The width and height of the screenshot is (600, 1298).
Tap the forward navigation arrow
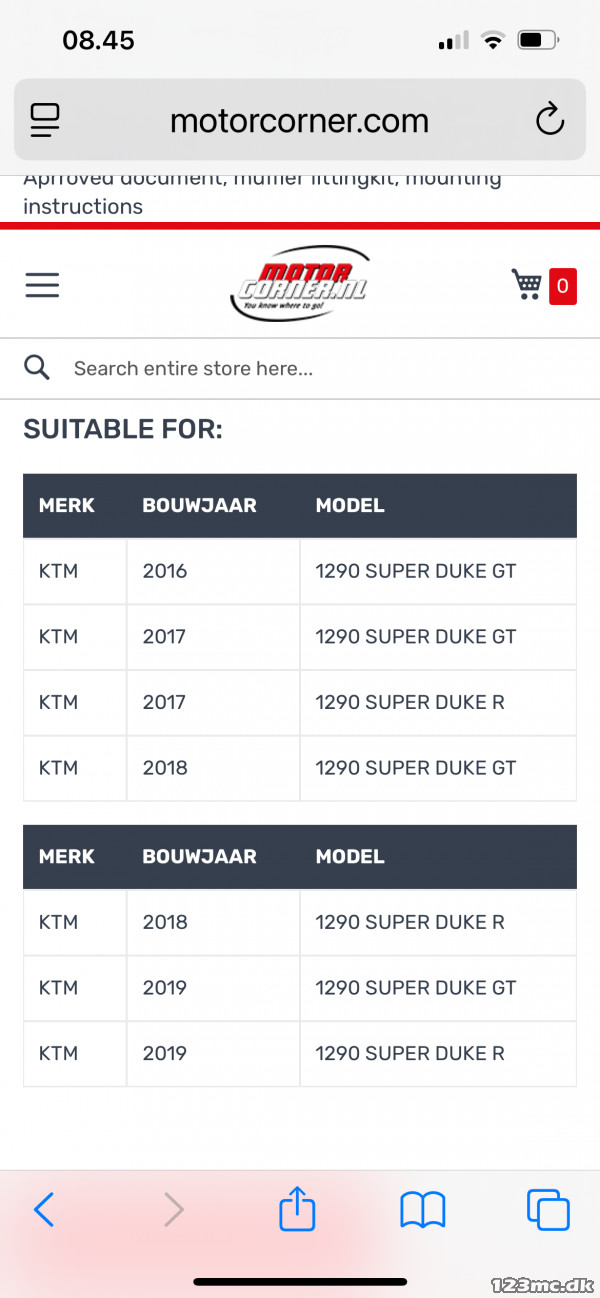pyautogui.click(x=174, y=1210)
